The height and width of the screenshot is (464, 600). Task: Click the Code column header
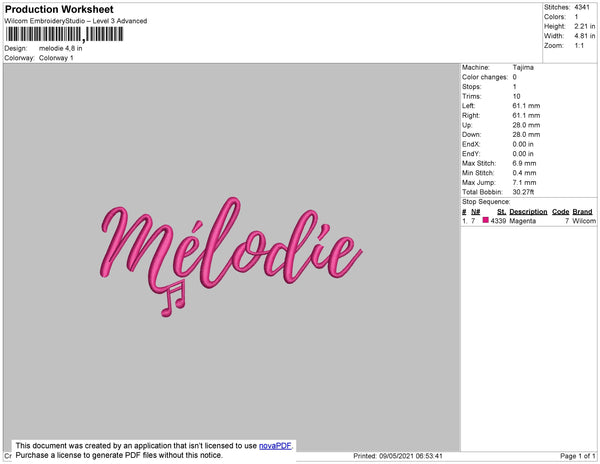pyautogui.click(x=561, y=212)
